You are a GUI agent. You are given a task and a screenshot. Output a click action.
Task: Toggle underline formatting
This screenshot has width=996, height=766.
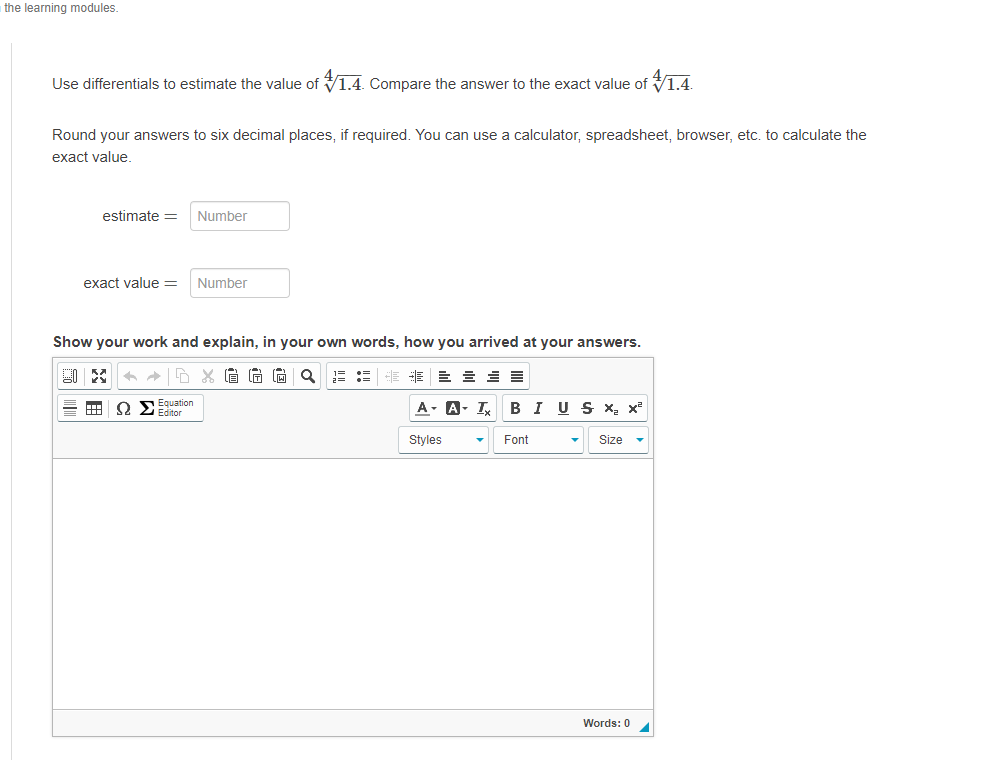point(563,408)
